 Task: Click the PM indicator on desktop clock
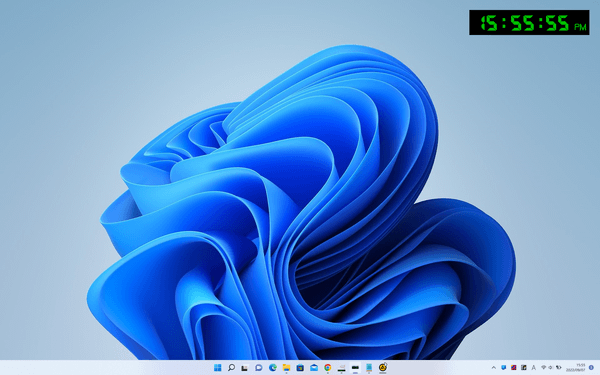click(580, 26)
